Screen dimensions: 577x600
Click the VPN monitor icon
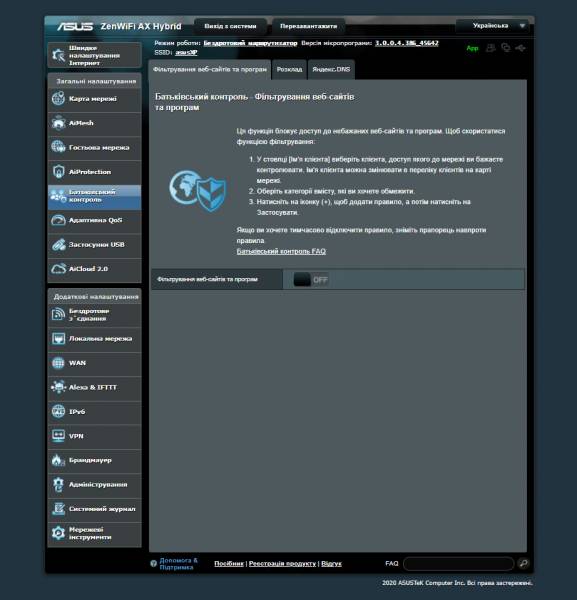(x=59, y=436)
